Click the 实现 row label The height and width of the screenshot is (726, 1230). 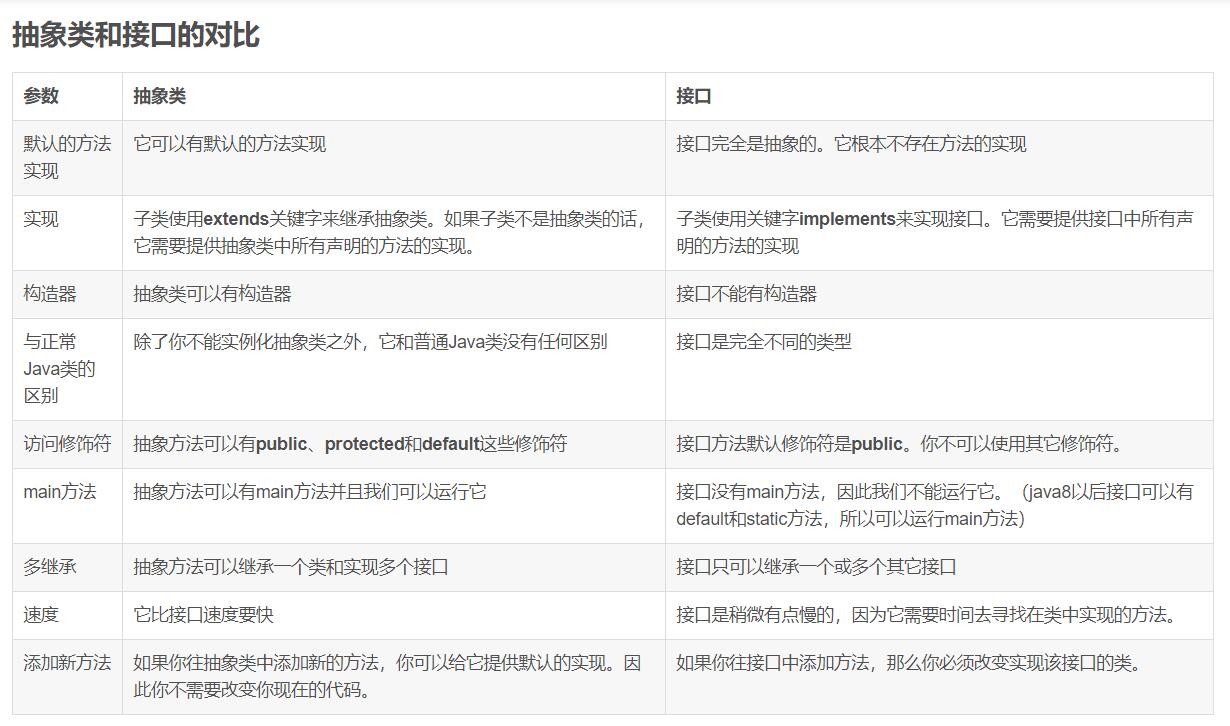[x=68, y=233]
